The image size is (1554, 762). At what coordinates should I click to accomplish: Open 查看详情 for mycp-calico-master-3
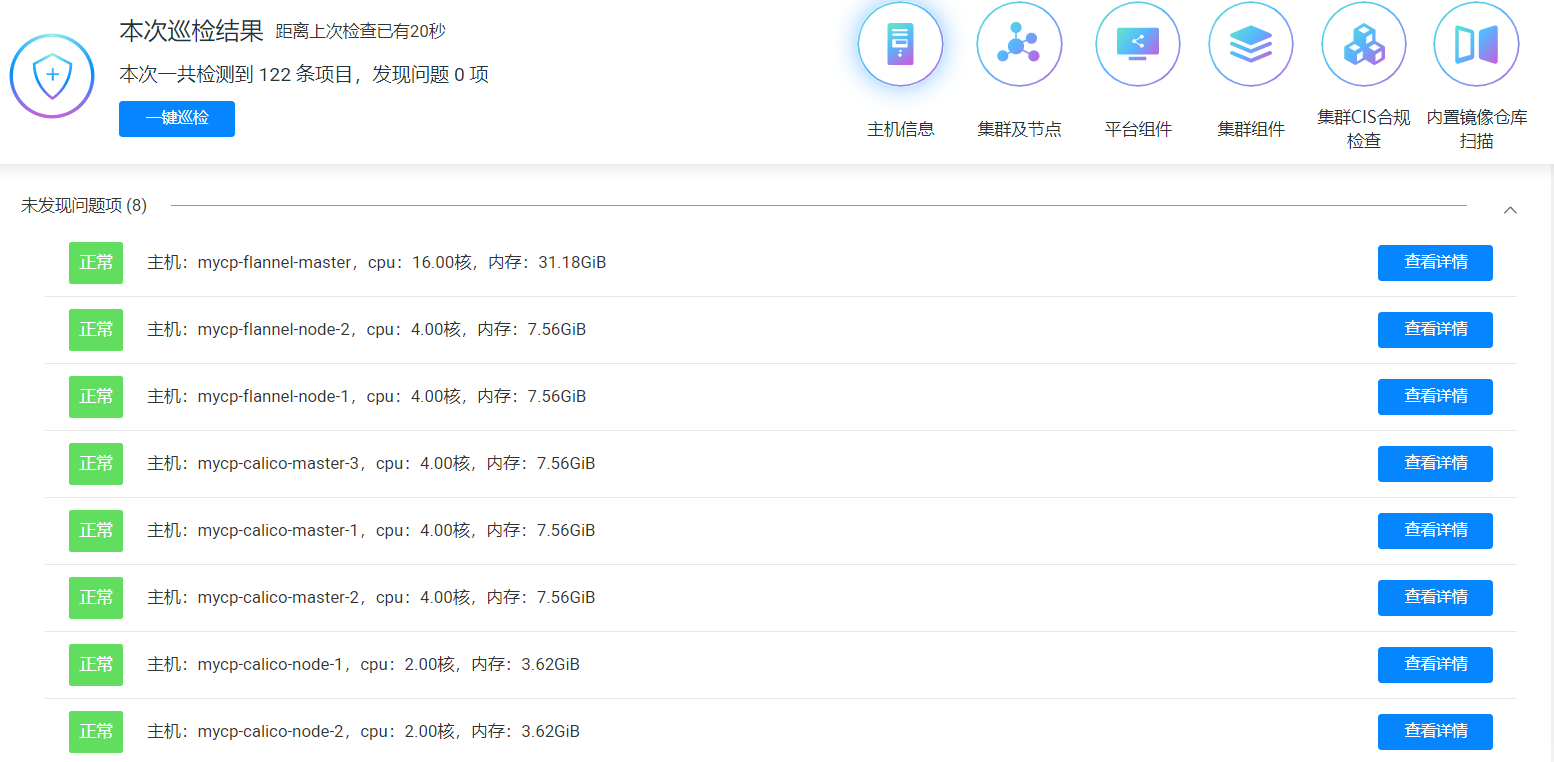tap(1435, 464)
